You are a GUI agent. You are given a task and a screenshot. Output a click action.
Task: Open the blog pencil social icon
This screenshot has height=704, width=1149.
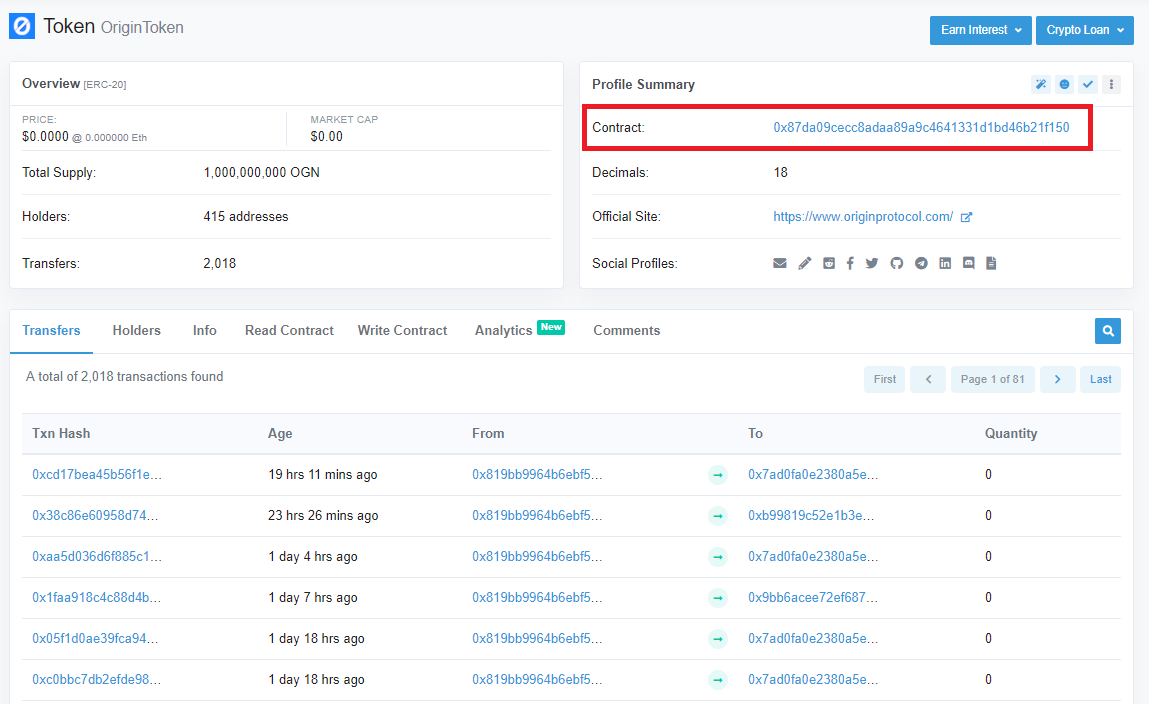coord(805,263)
